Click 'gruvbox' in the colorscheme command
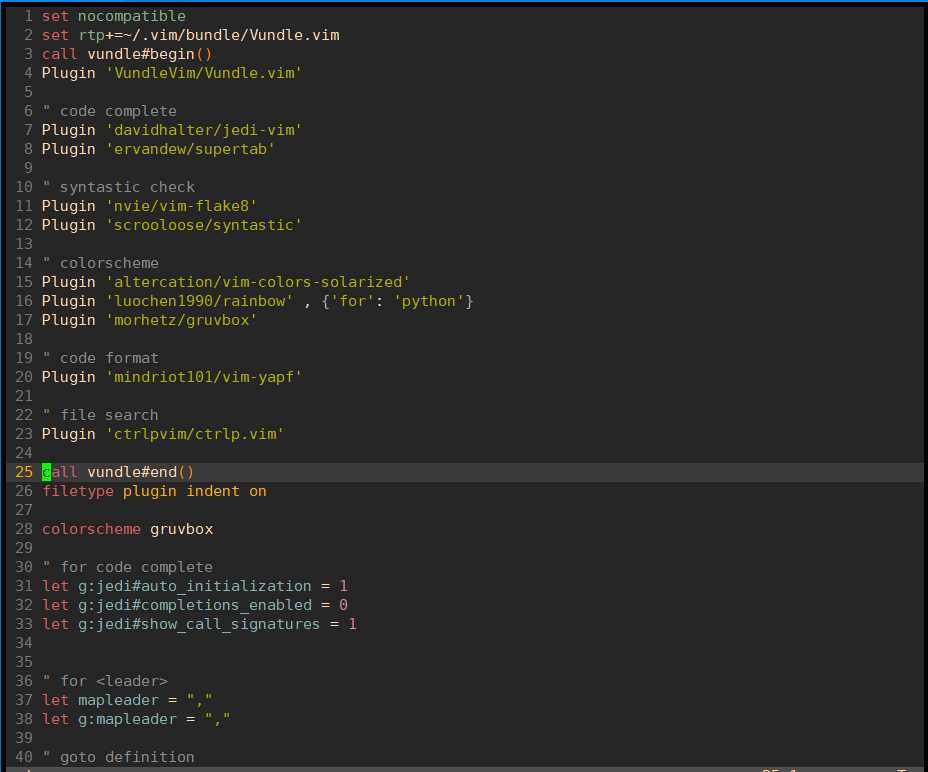Image resolution: width=928 pixels, height=772 pixels. click(182, 529)
